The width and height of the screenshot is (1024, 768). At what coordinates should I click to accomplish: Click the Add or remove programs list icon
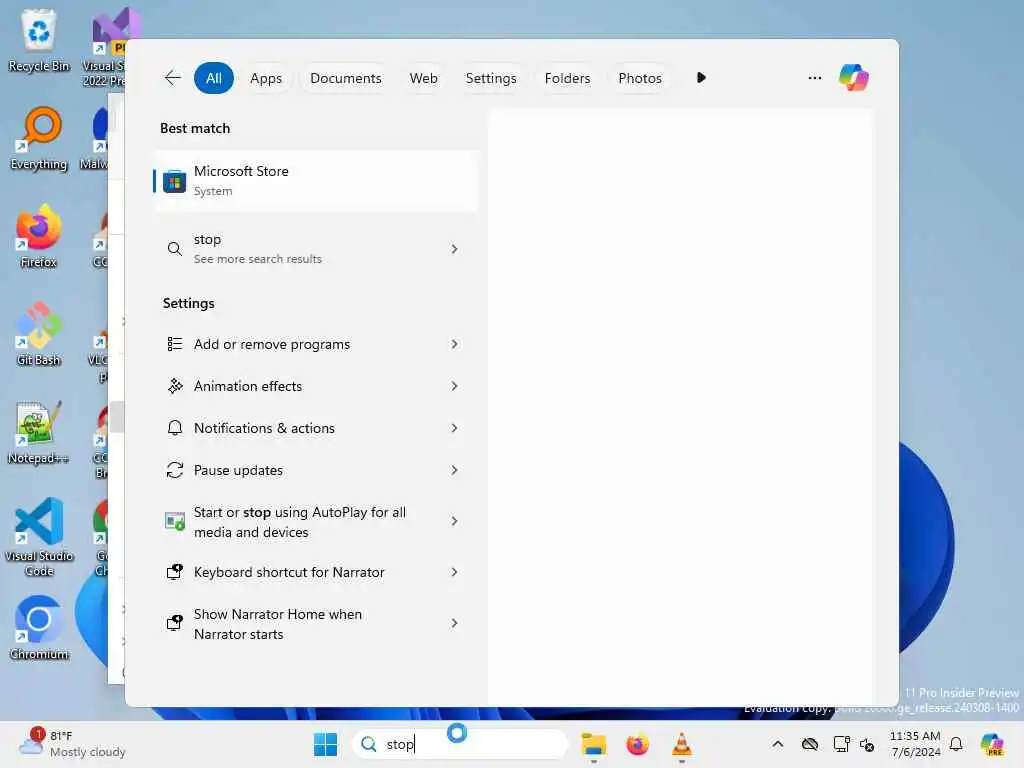click(x=174, y=344)
